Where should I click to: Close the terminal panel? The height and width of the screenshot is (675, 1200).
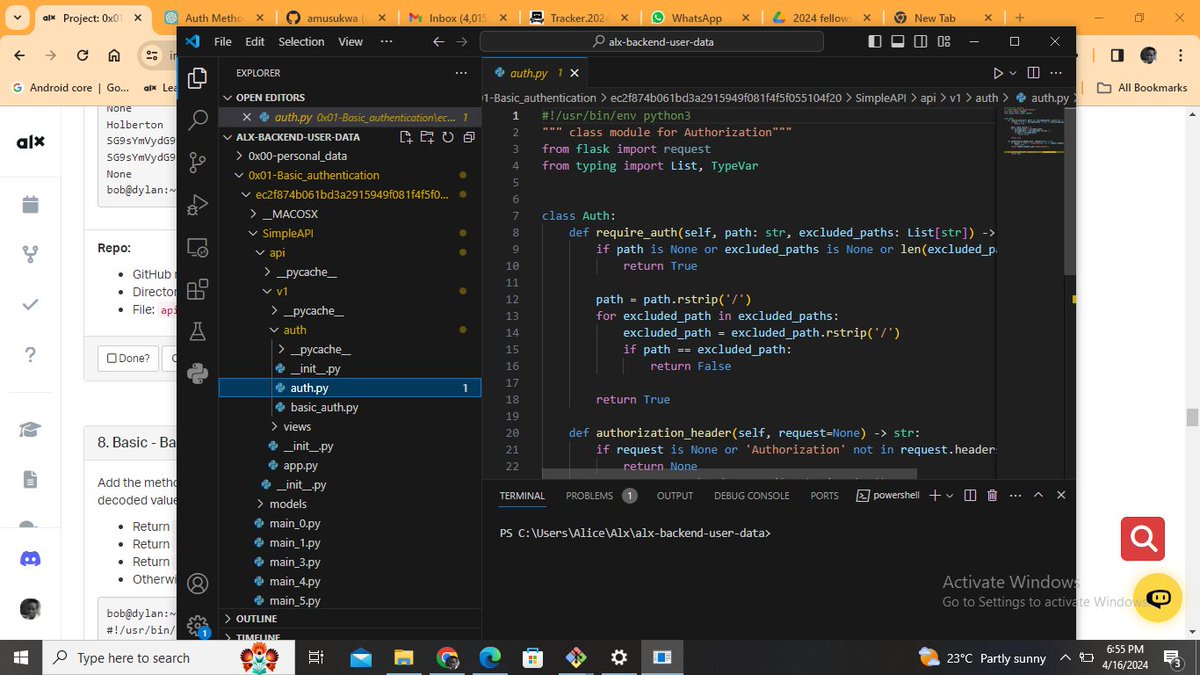1061,495
